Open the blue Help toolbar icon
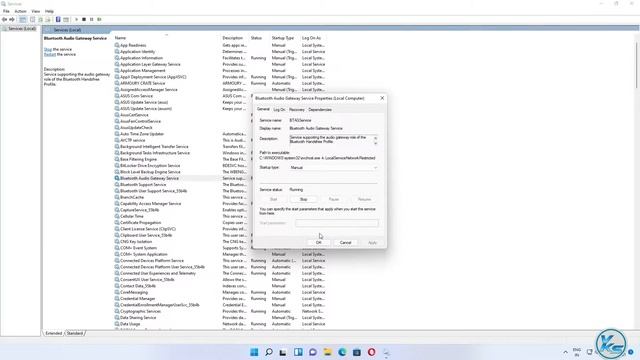640x360 pixels. point(58,20)
